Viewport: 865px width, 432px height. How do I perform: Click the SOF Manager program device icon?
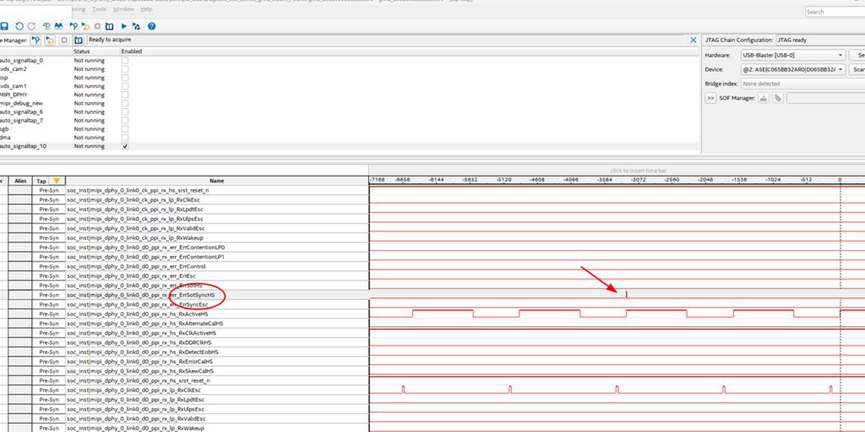pos(763,98)
